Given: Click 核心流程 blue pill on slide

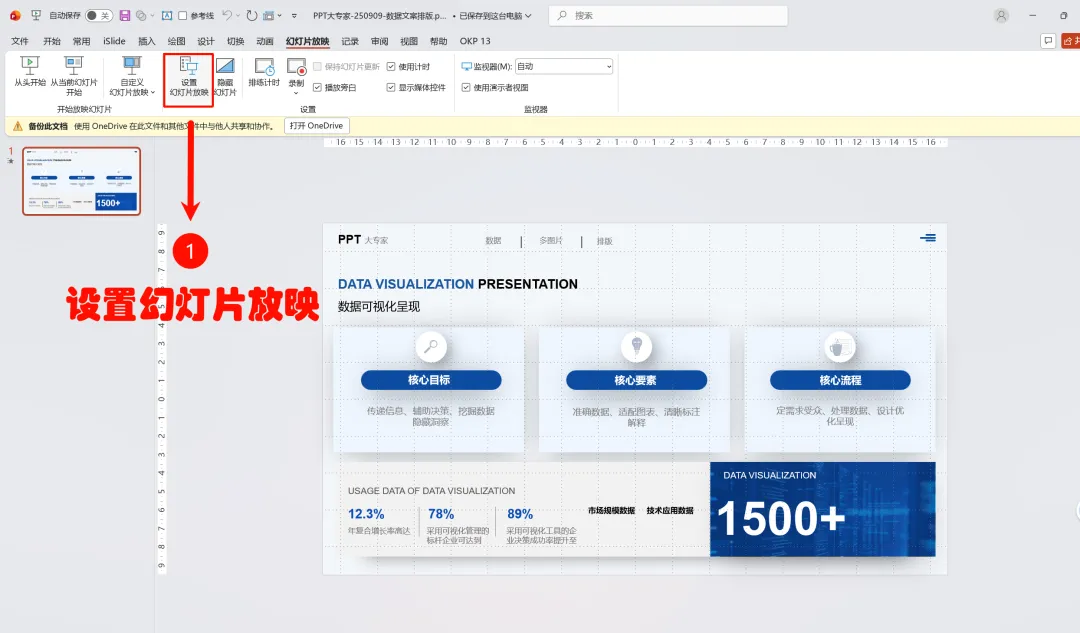Looking at the screenshot, I should coord(840,380).
